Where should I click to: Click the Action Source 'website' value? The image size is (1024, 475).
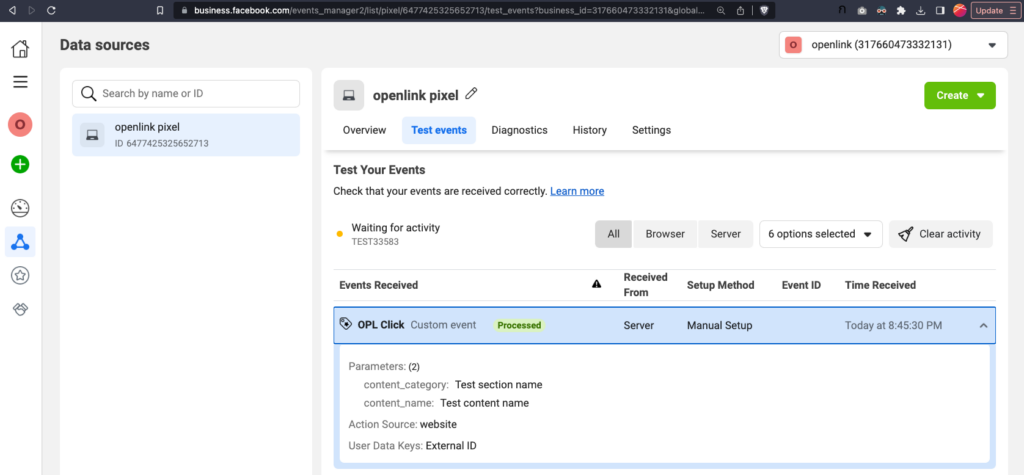(438, 425)
